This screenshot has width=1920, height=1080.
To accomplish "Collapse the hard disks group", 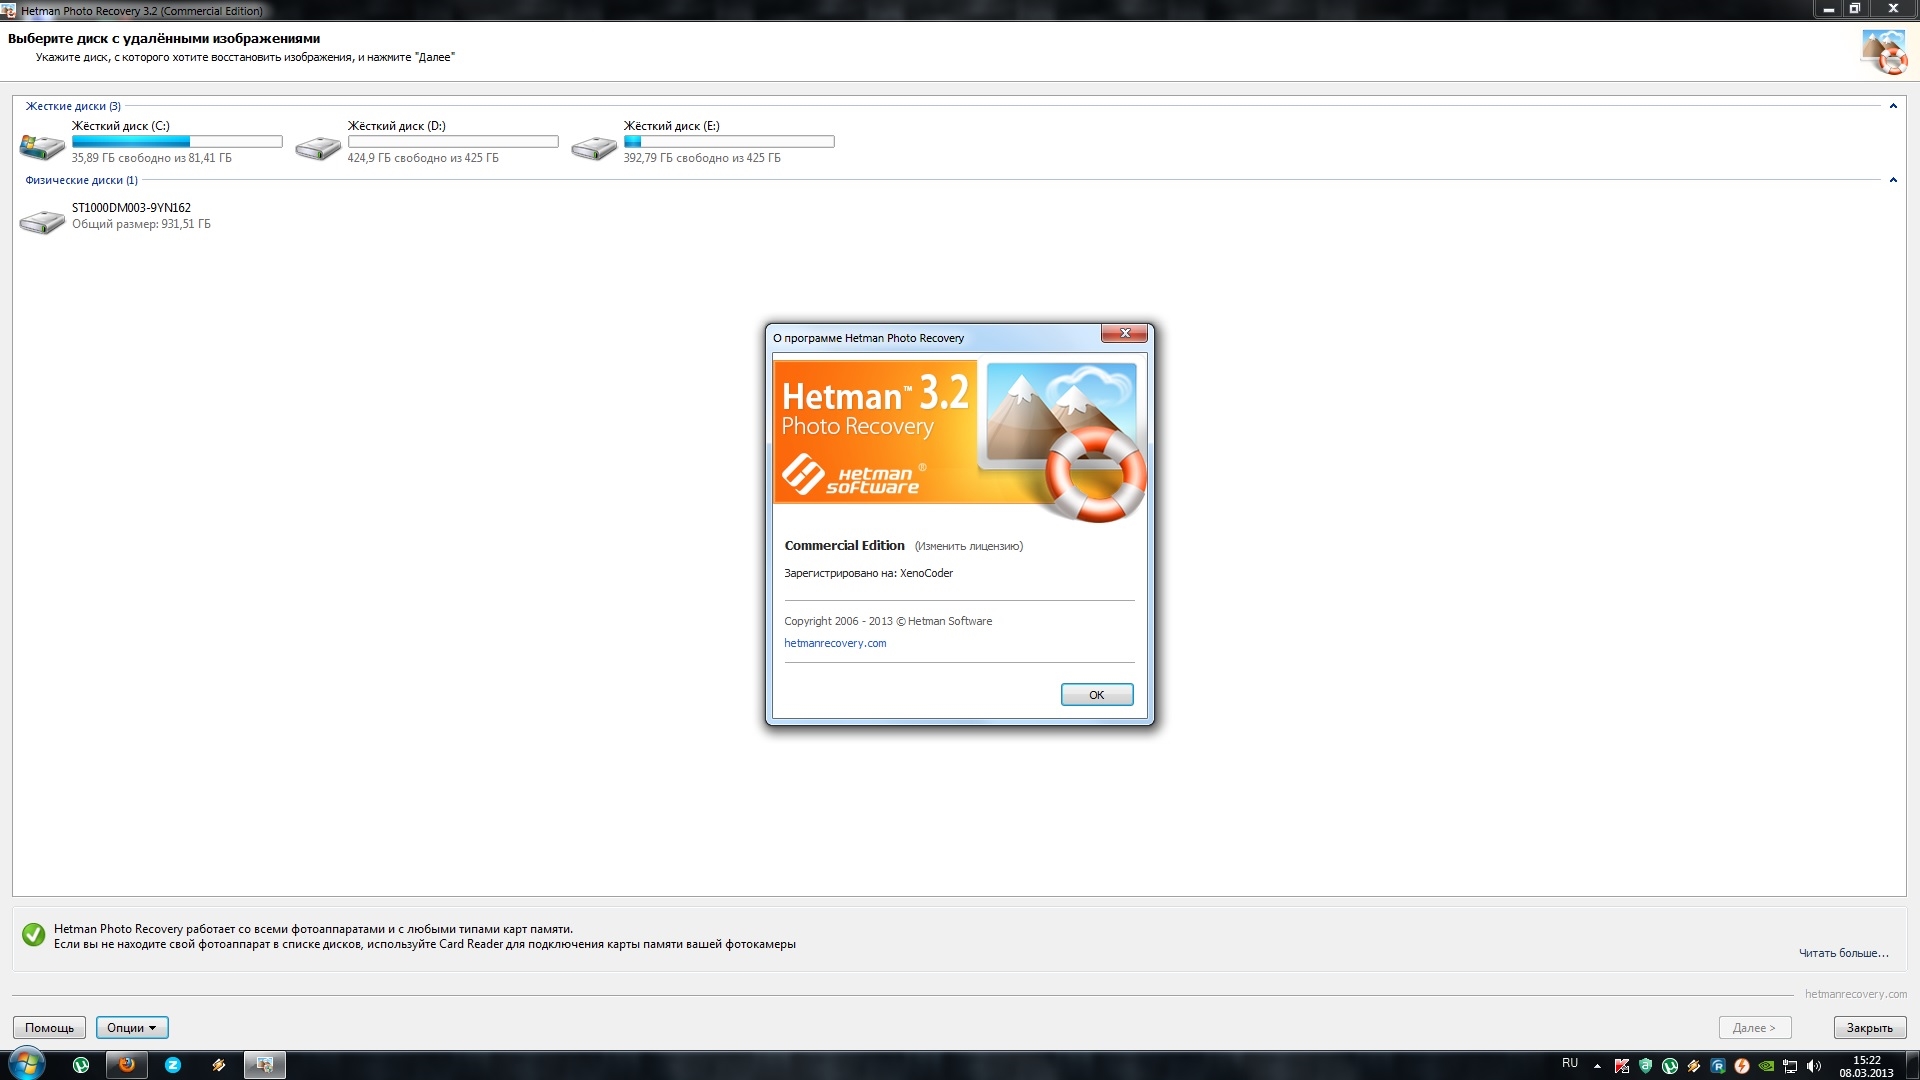I will [x=1893, y=106].
